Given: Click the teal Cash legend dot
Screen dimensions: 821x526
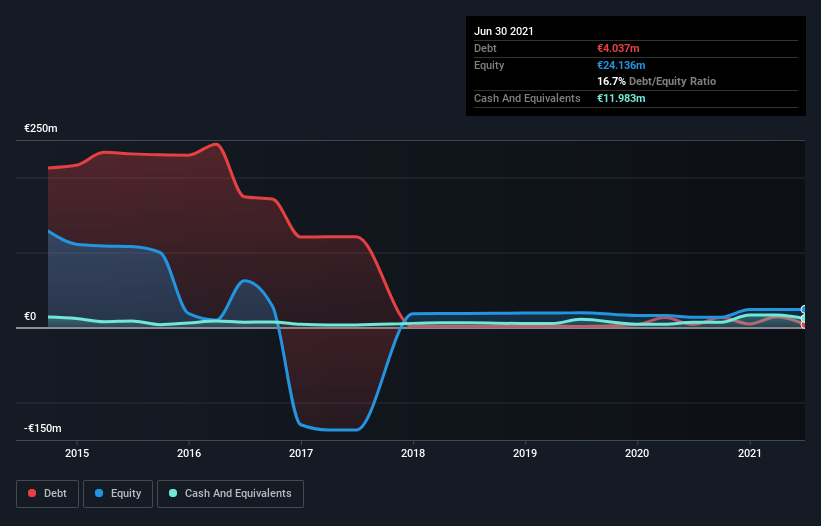Looking at the screenshot, I should coord(173,493).
